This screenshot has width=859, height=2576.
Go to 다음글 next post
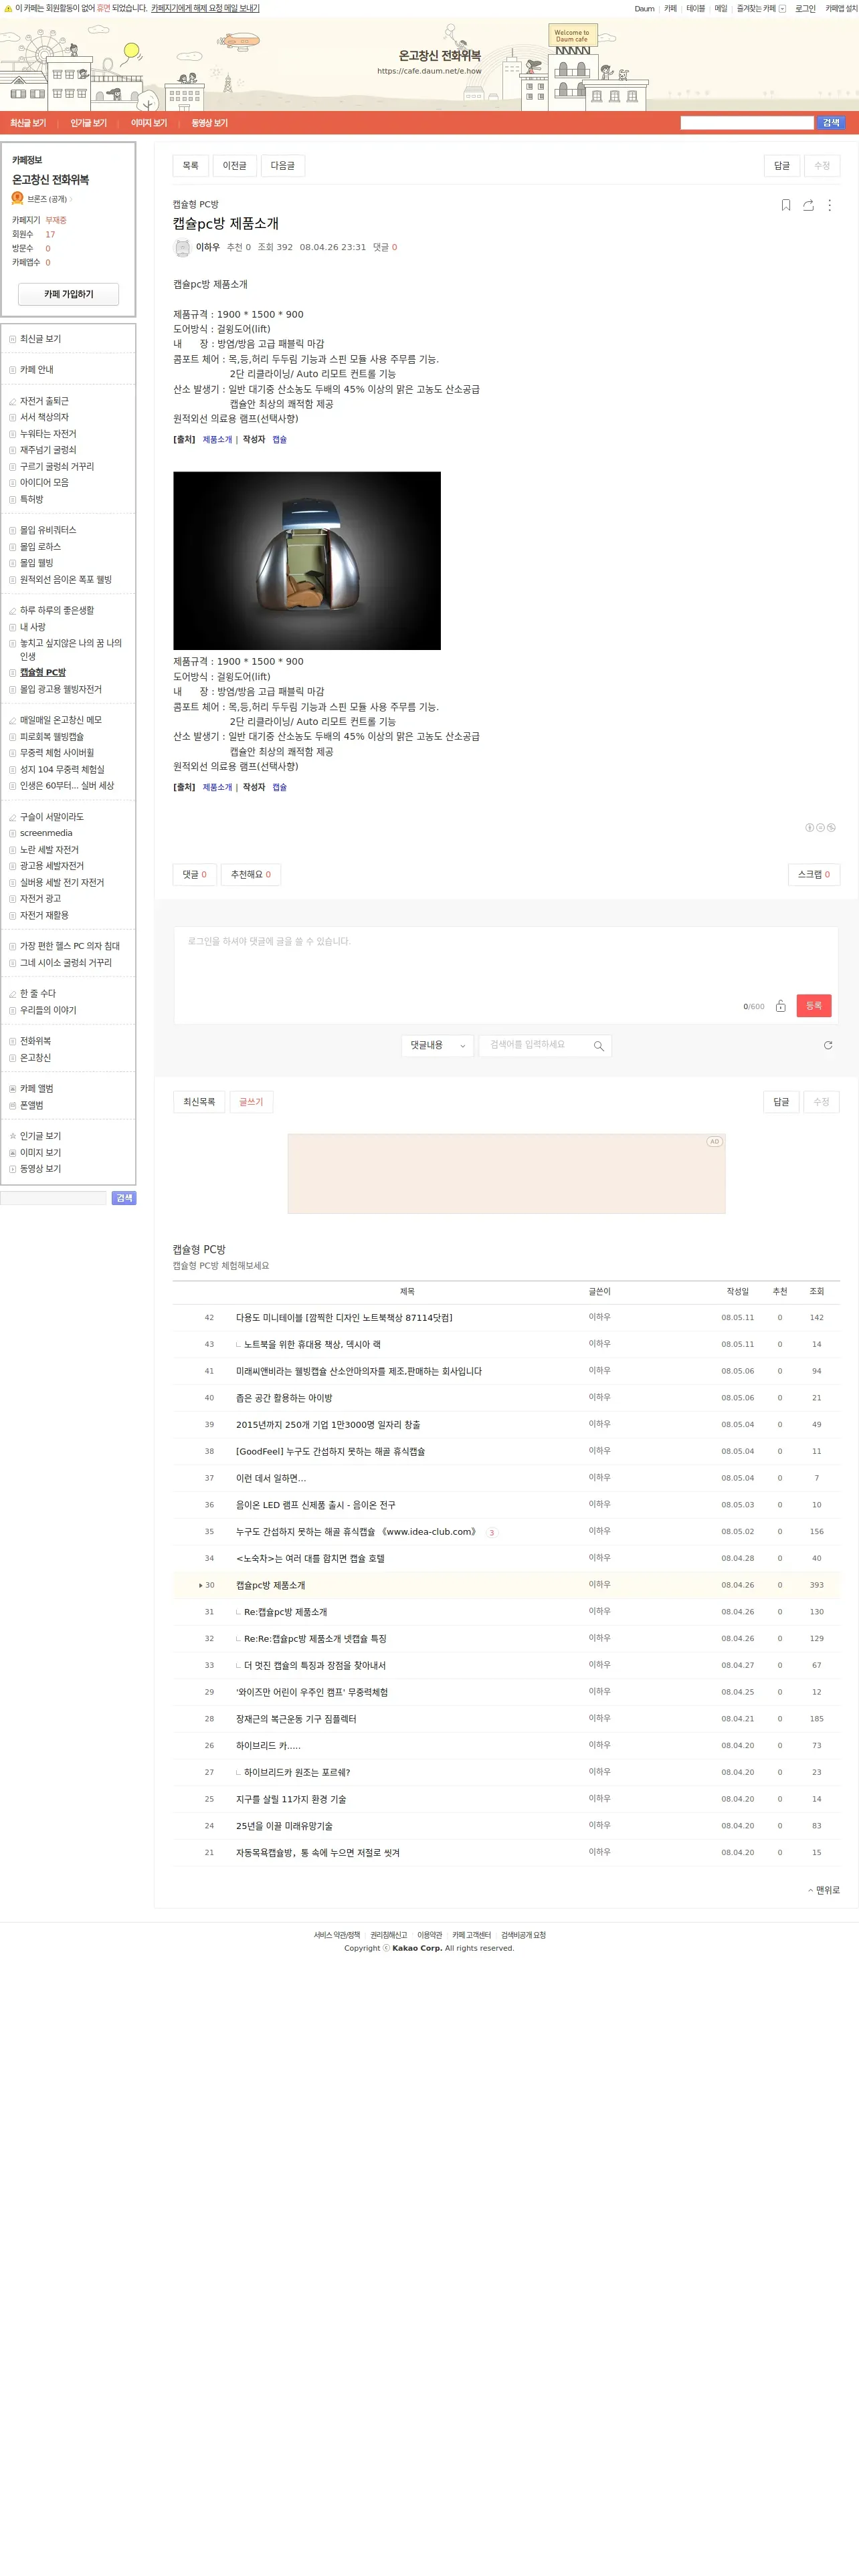[283, 166]
